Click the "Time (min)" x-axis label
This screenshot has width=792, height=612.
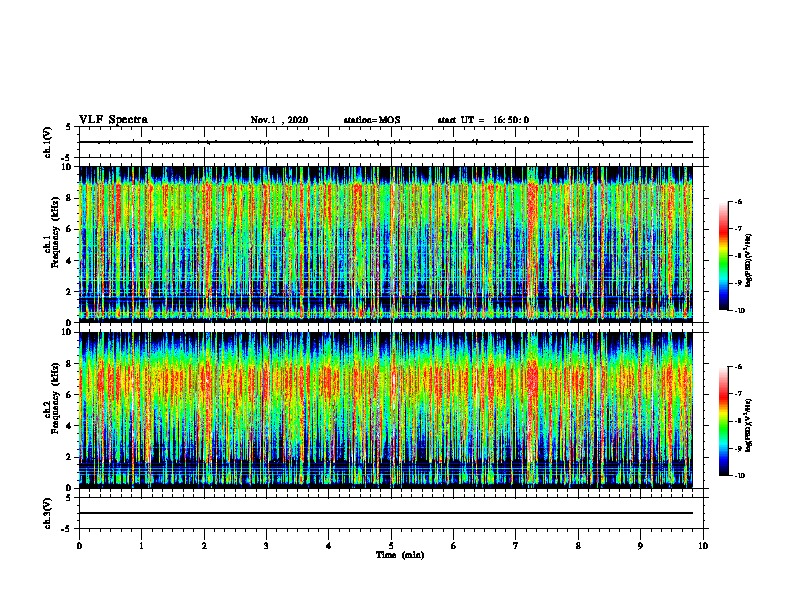[x=400, y=555]
